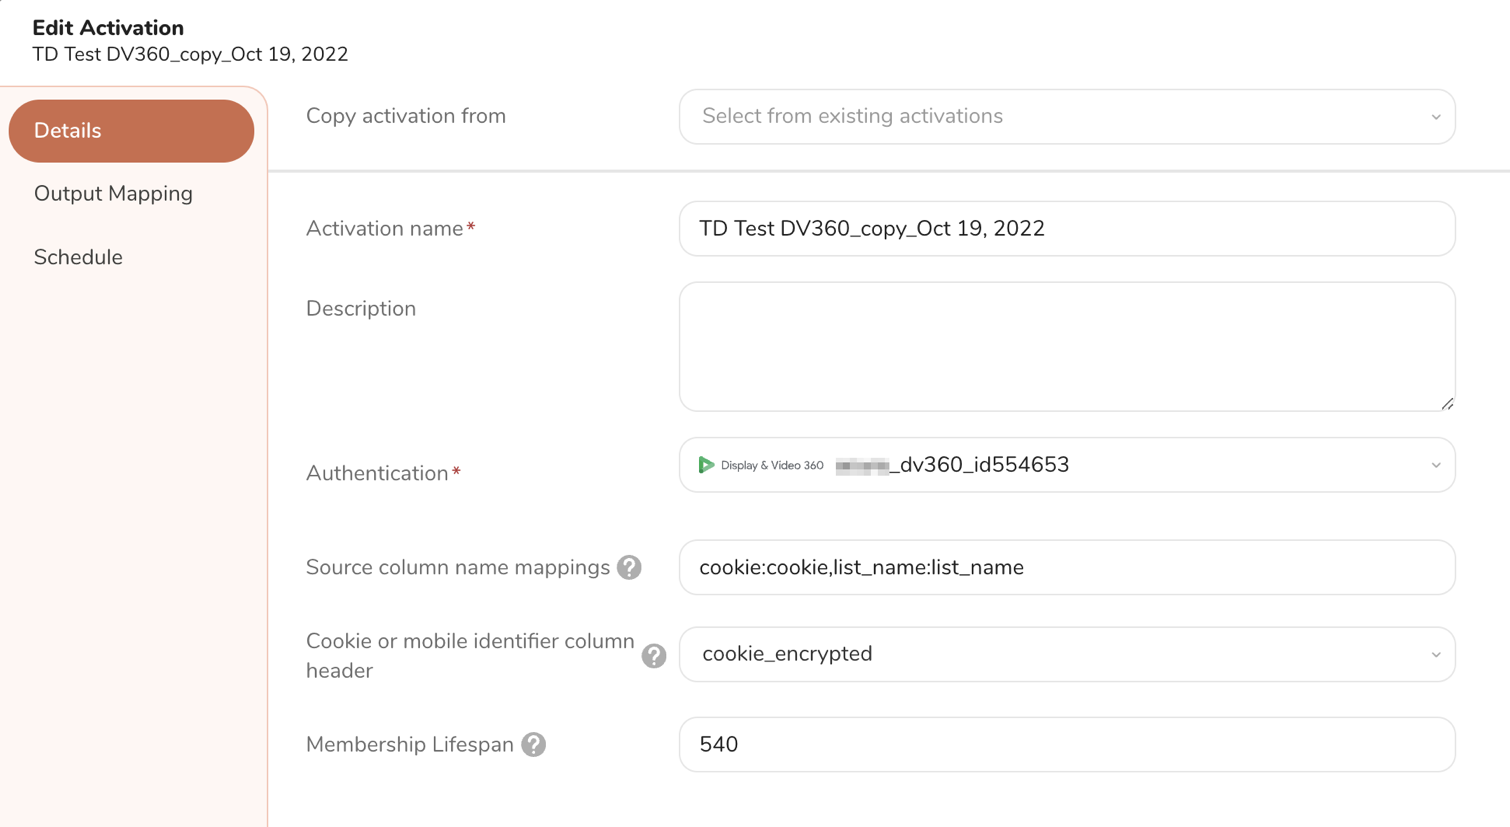Click the help icon next to Cookie or mobile identifier
This screenshot has width=1510, height=827.
coord(654,656)
